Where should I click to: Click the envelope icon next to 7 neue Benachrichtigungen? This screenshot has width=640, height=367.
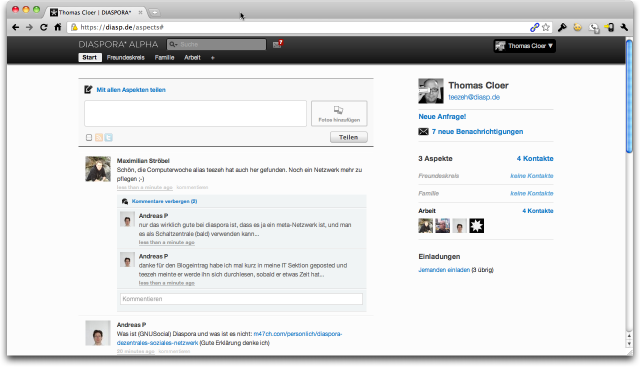click(x=423, y=131)
